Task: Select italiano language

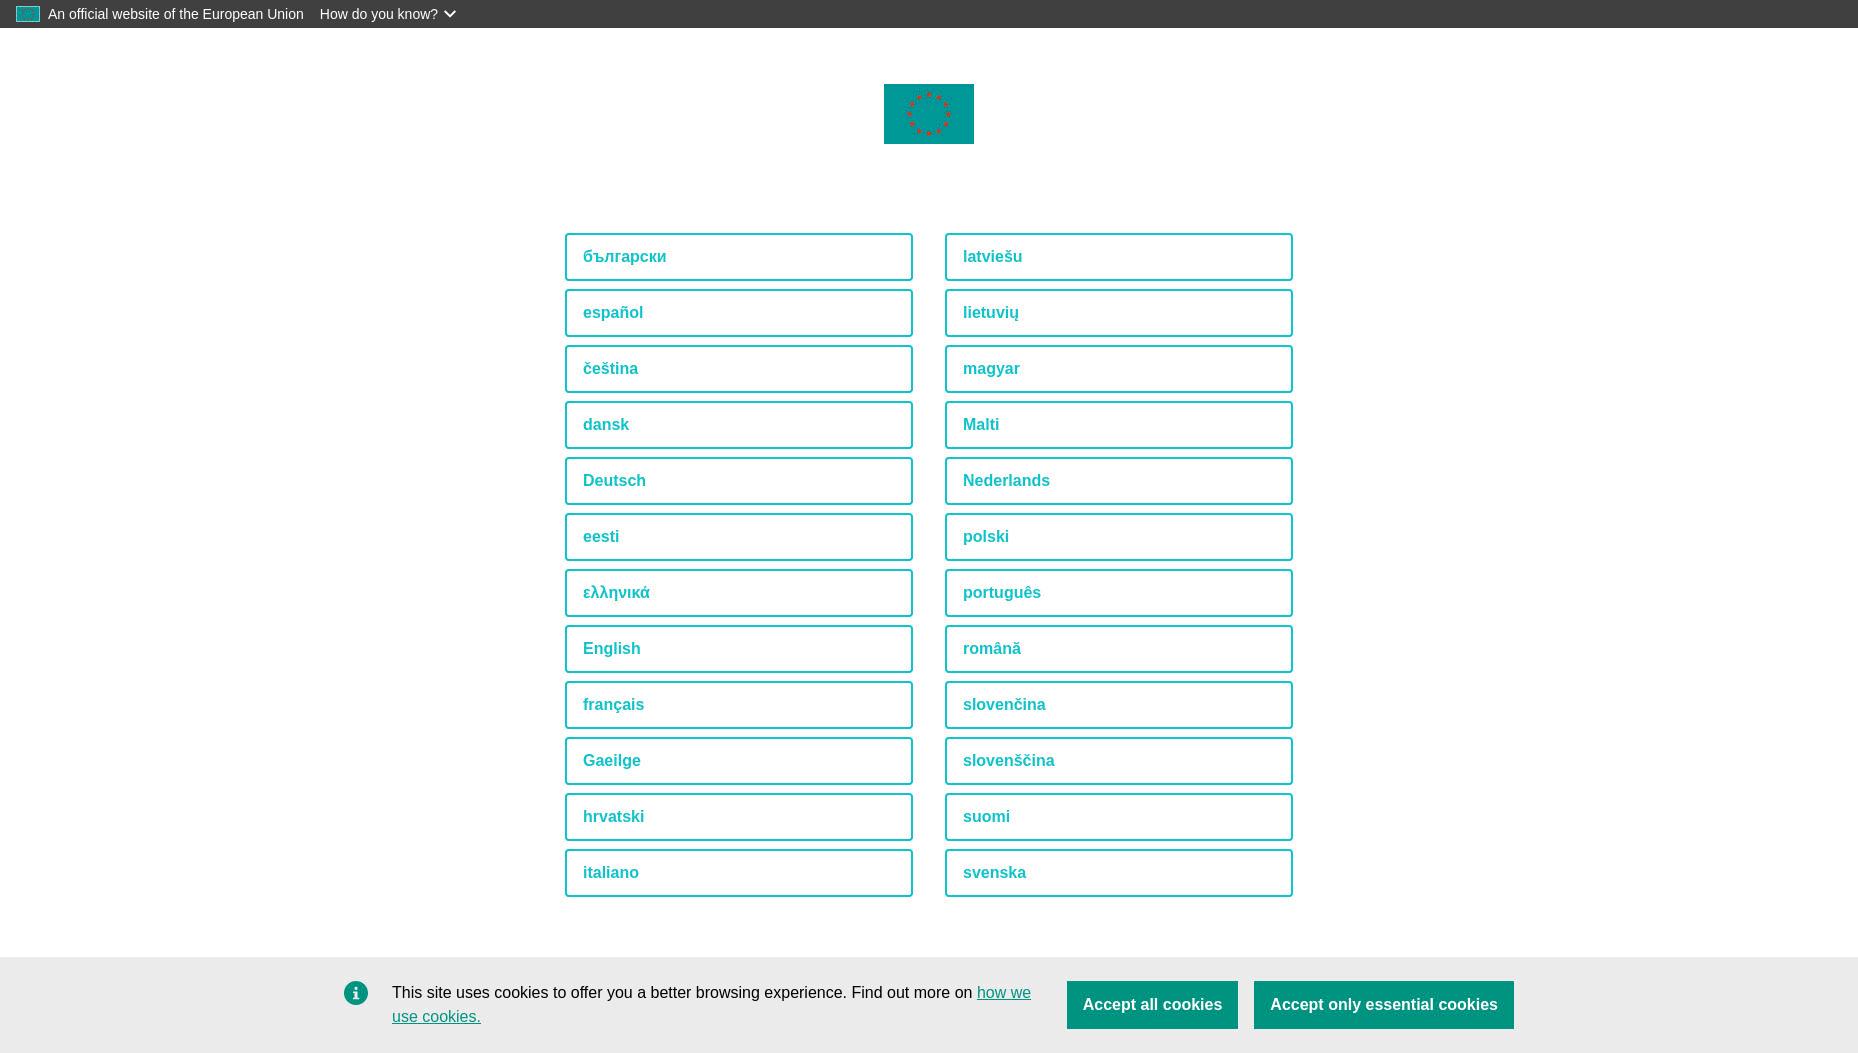Action: click(739, 873)
